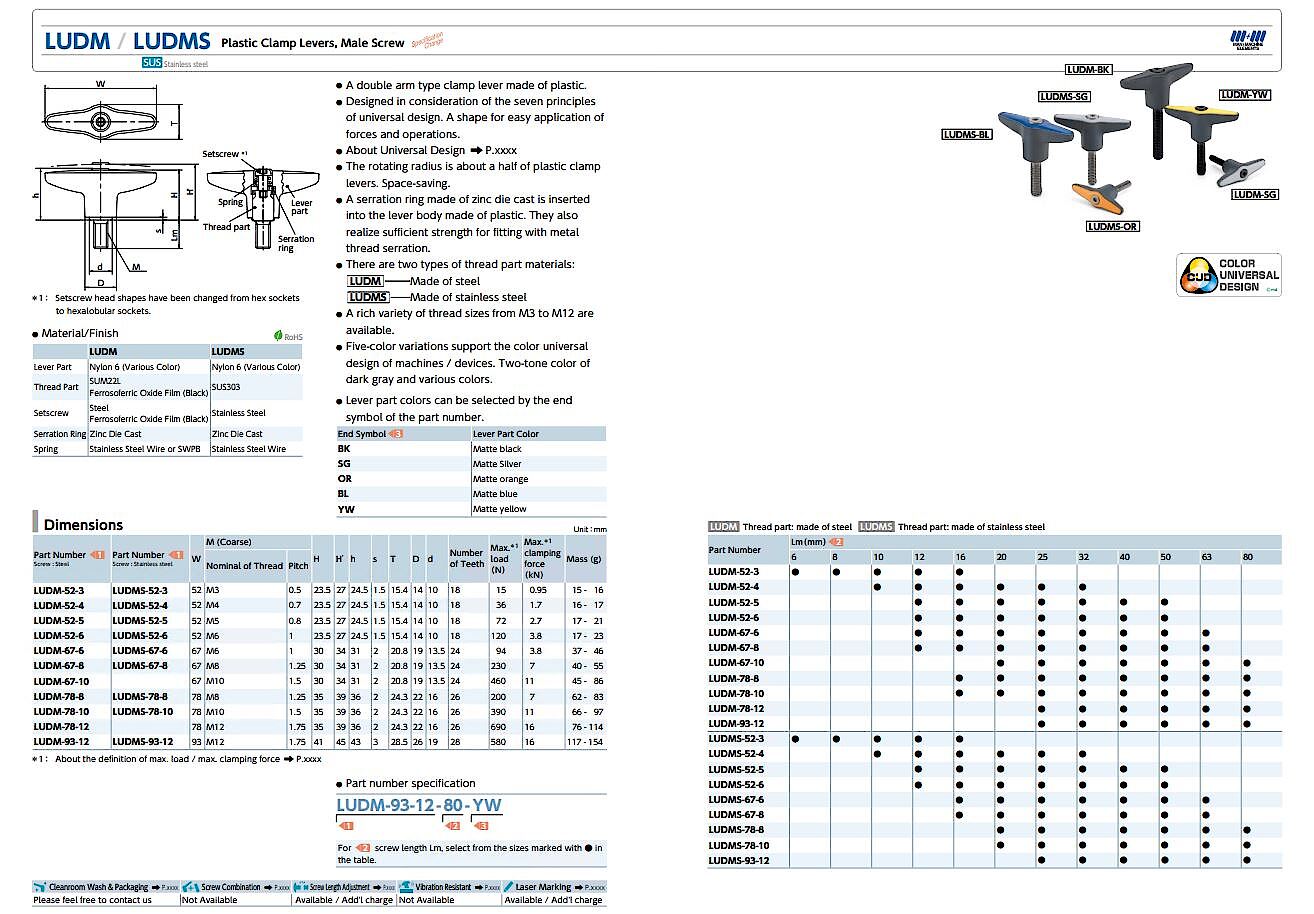Click the manufacturer logo at top right
This screenshot has width=1314, height=914.
pos(1247,40)
